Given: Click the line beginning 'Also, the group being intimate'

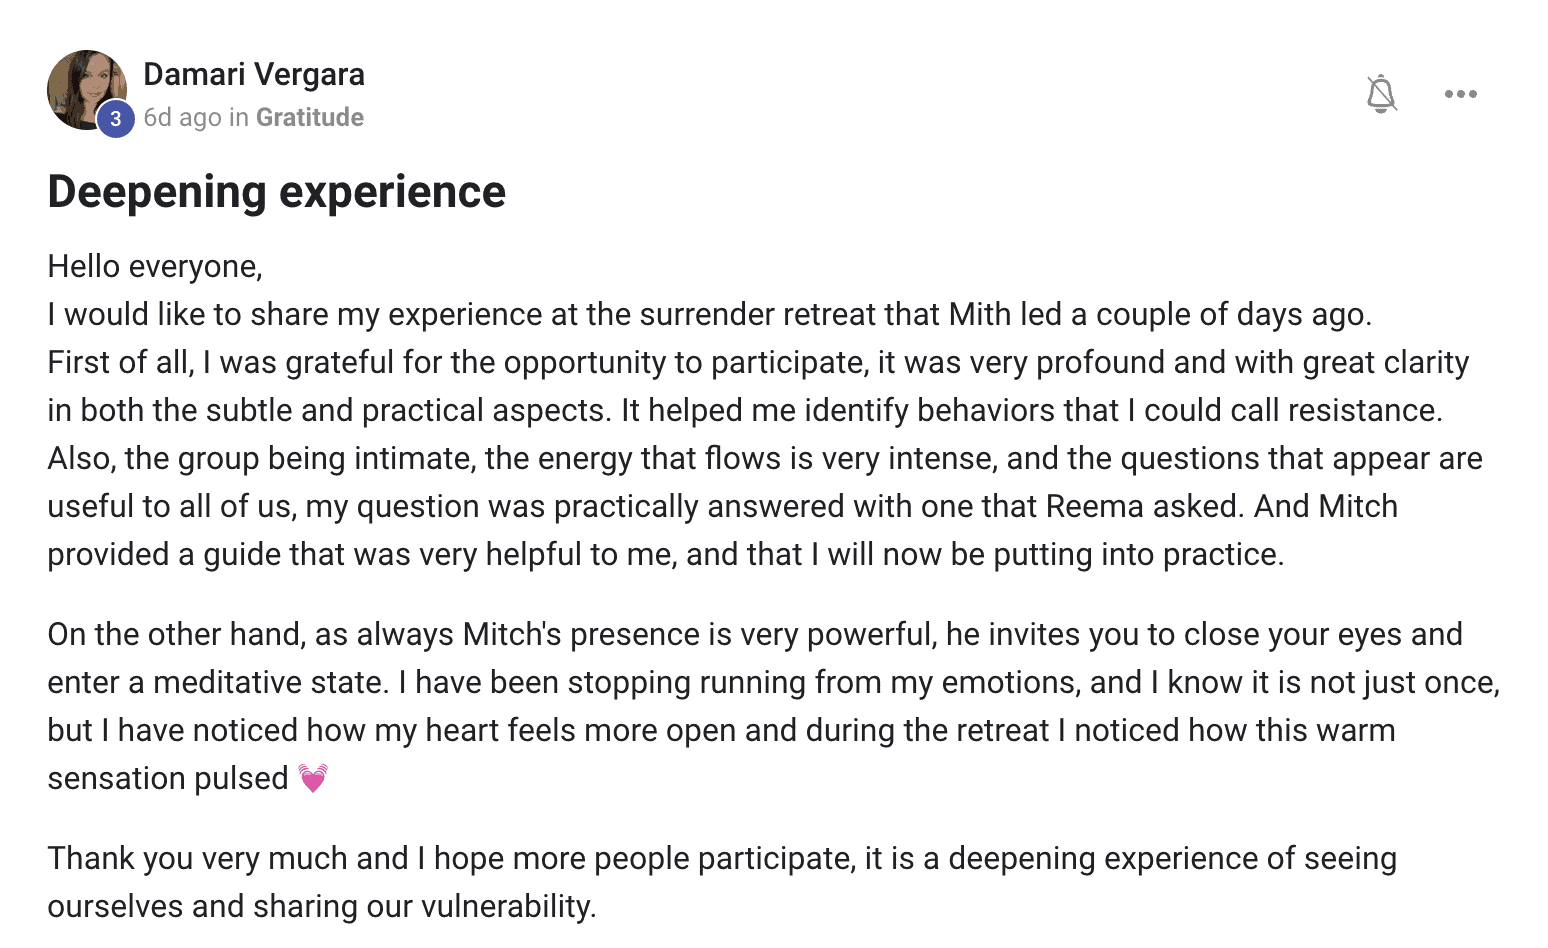Looking at the screenshot, I should 765,459.
